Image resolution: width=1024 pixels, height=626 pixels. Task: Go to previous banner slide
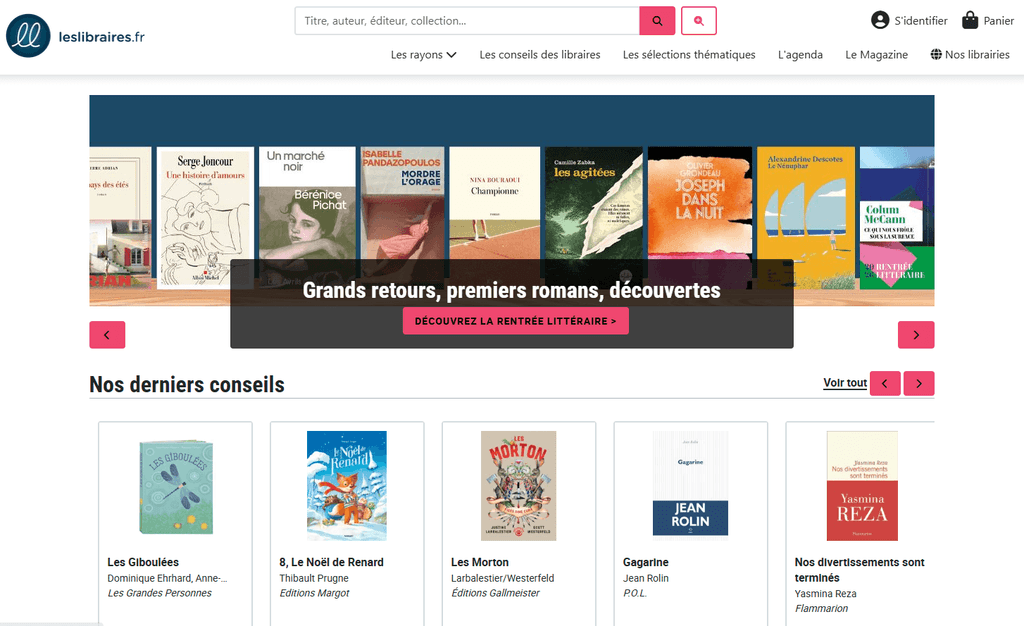click(107, 335)
